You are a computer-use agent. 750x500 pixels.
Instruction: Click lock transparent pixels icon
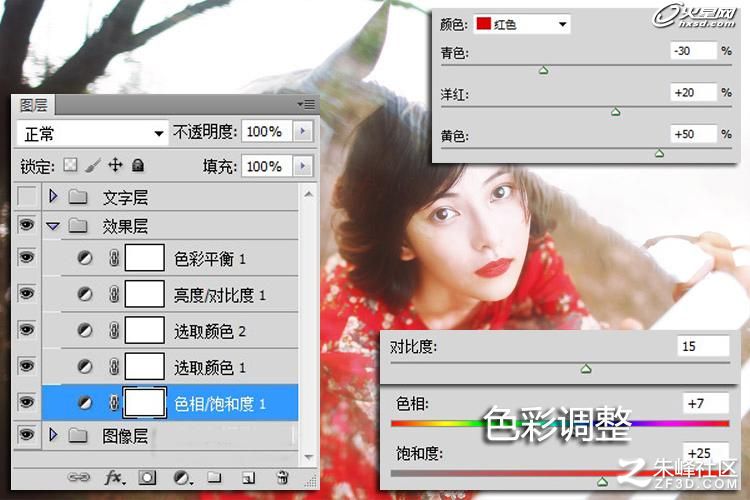(x=70, y=166)
